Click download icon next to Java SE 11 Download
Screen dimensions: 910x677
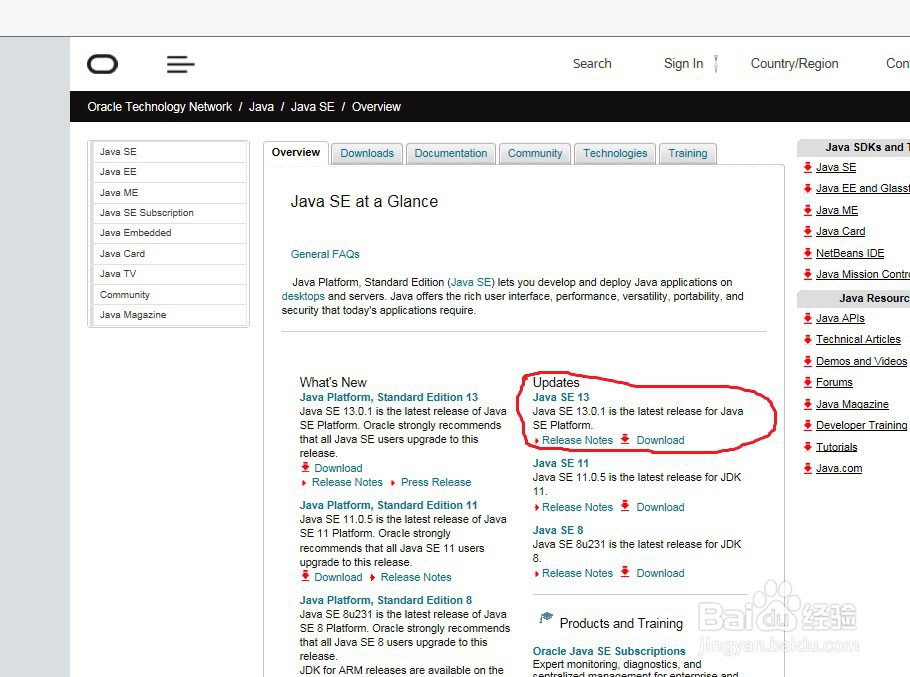coord(624,506)
